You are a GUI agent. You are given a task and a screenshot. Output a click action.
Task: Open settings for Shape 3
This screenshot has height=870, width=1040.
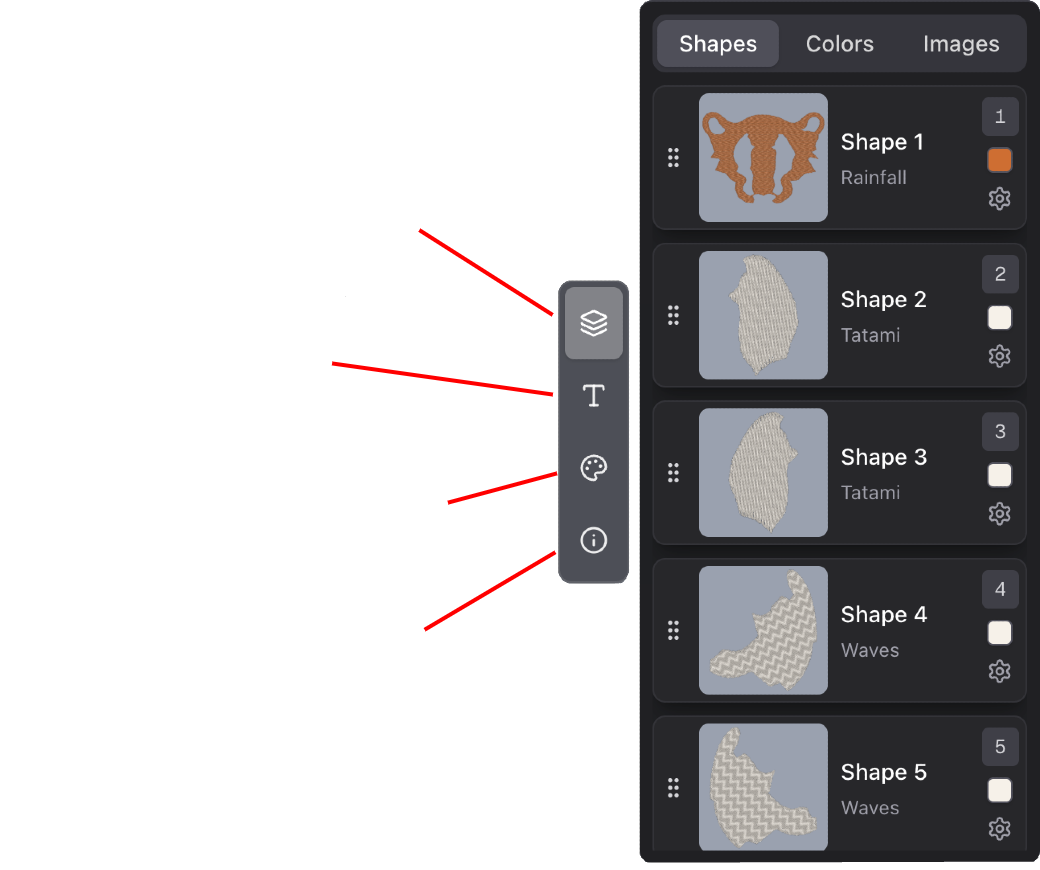(1000, 513)
